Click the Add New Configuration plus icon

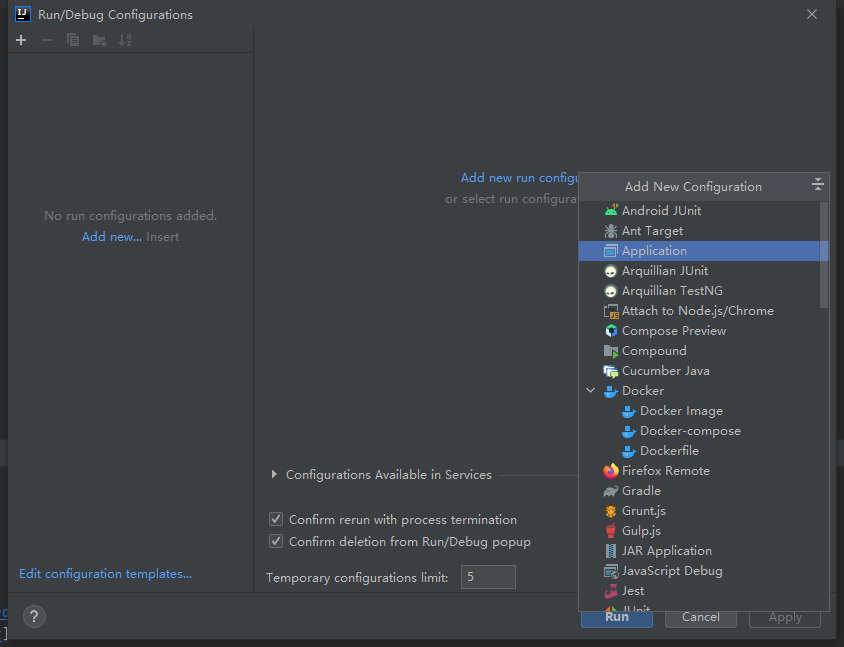[x=21, y=40]
